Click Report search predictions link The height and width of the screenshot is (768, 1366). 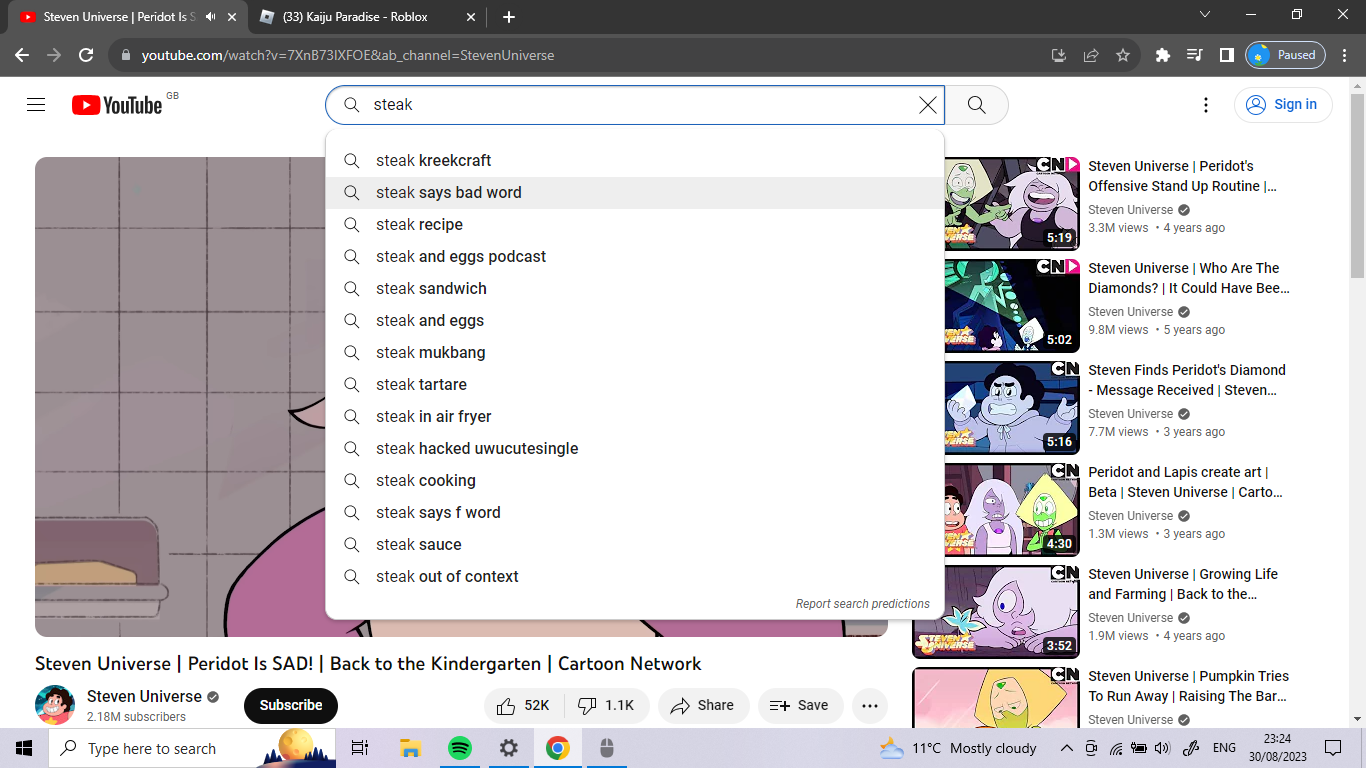click(862, 604)
